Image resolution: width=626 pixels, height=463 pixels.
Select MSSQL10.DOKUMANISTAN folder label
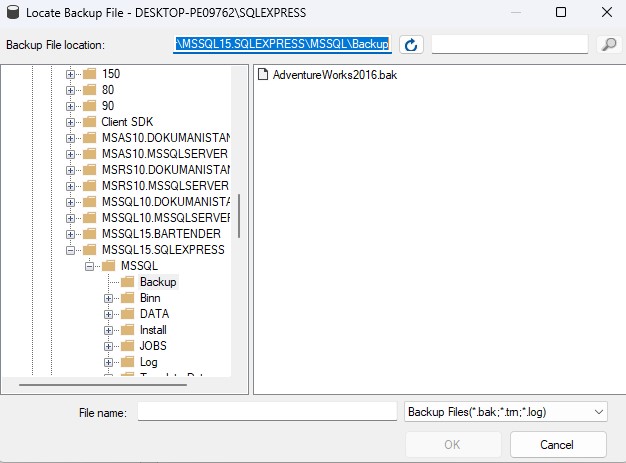pos(166,202)
